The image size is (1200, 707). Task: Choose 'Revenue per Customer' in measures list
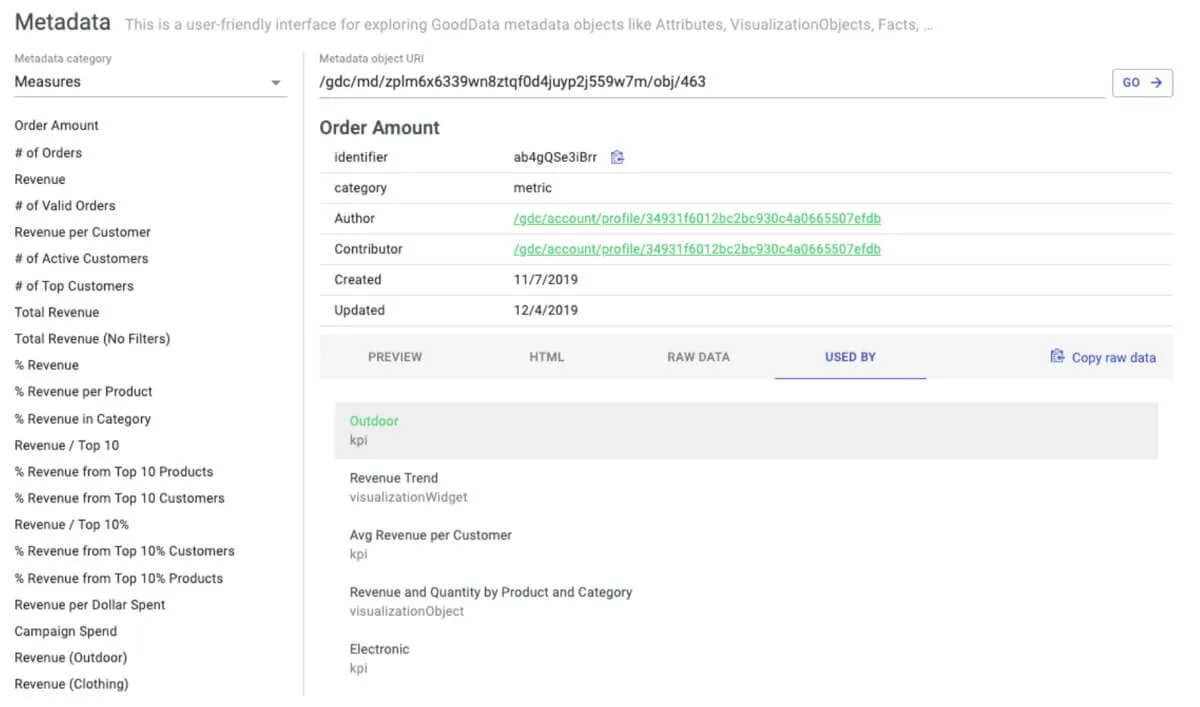click(82, 232)
